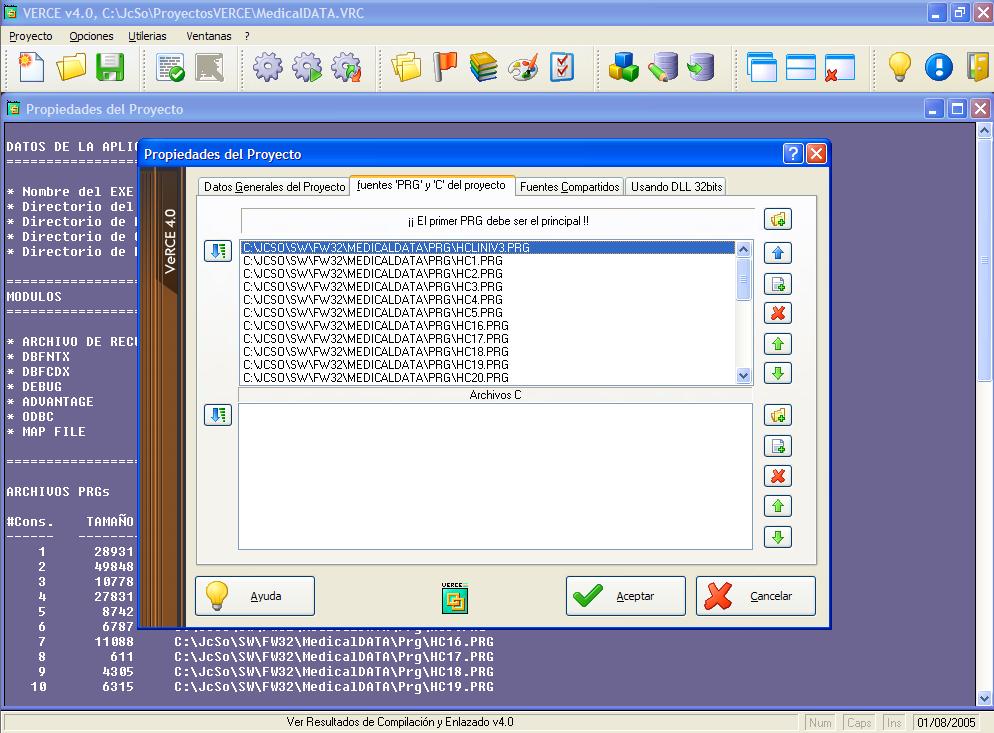Select the Usando DLL 32bits tab

tap(676, 187)
